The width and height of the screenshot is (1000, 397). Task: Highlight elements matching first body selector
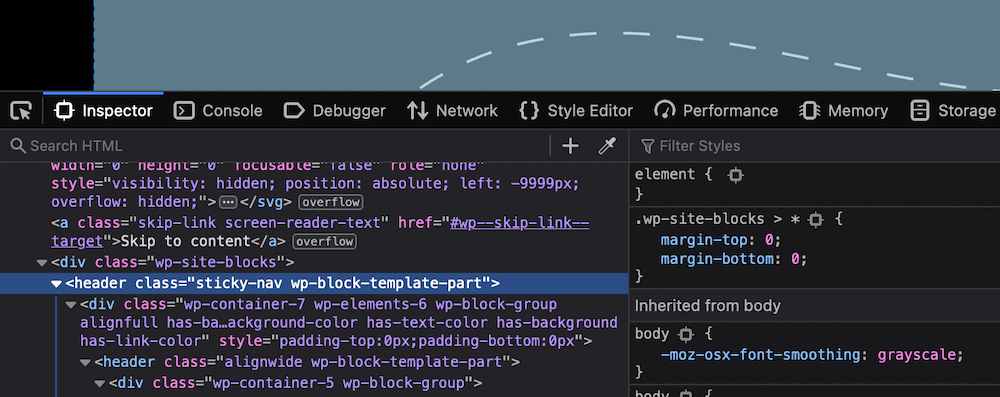(686, 334)
